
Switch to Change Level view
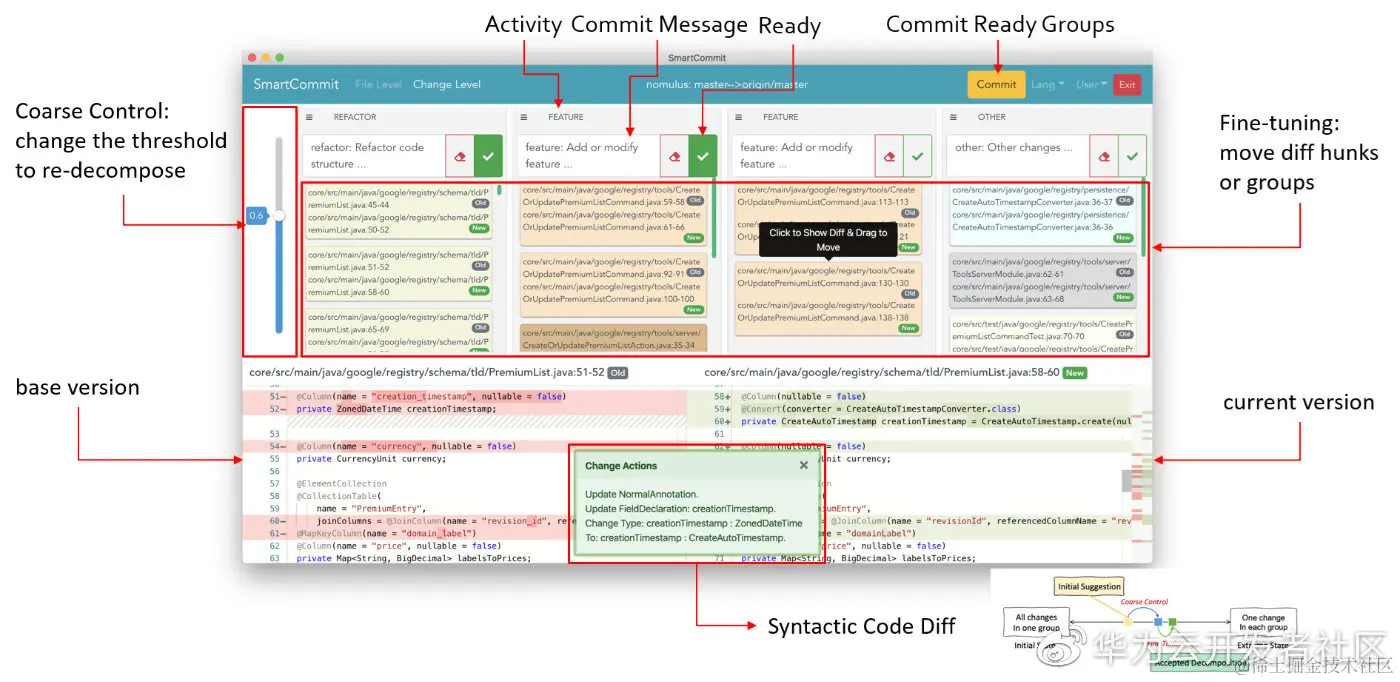pyautogui.click(x=446, y=85)
